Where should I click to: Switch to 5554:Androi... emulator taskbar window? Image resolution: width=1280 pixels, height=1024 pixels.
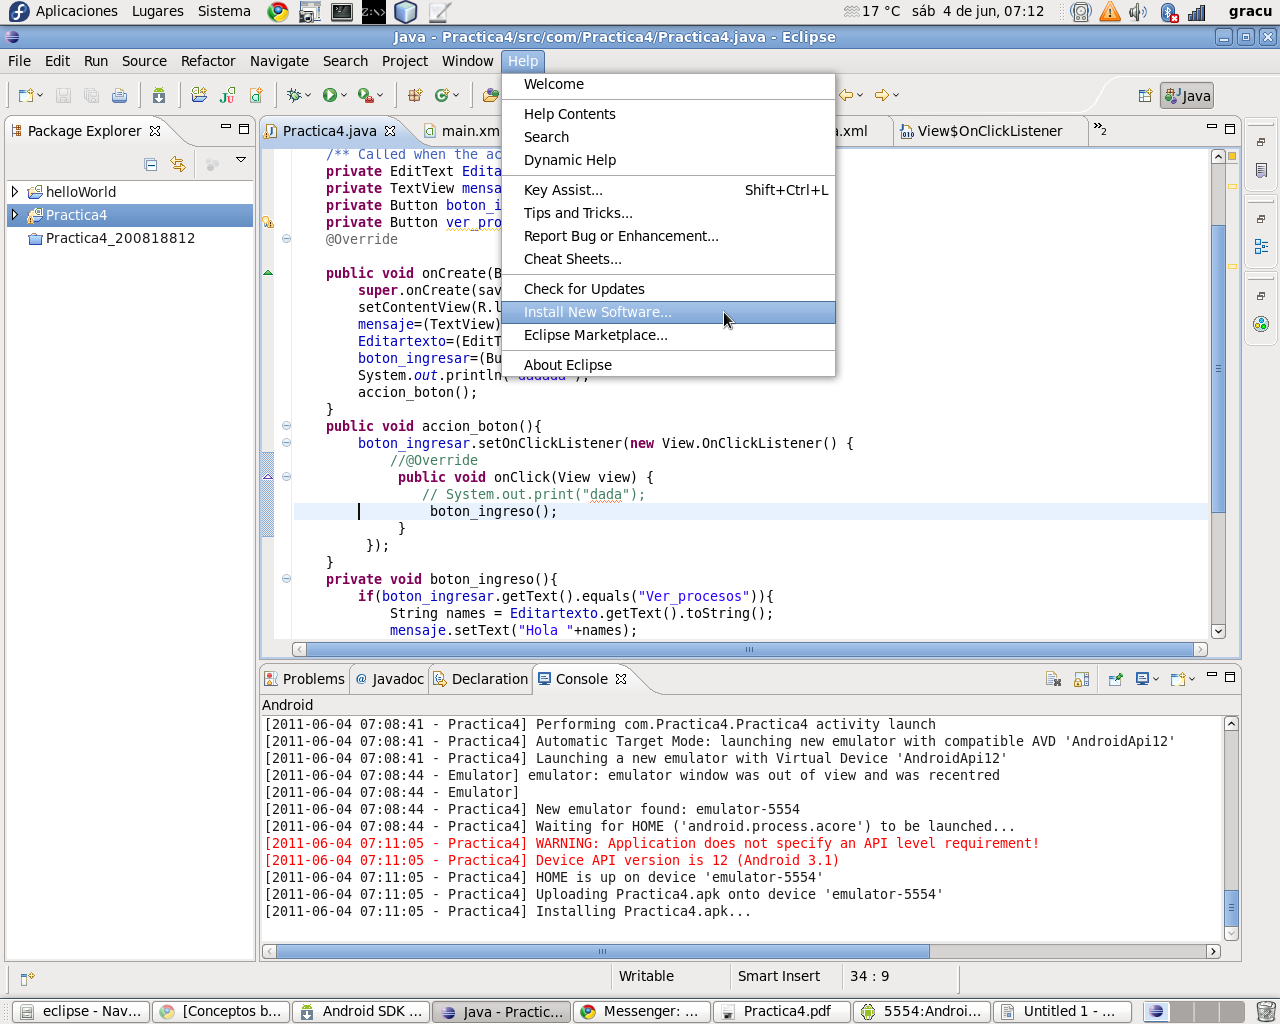[921, 1011]
